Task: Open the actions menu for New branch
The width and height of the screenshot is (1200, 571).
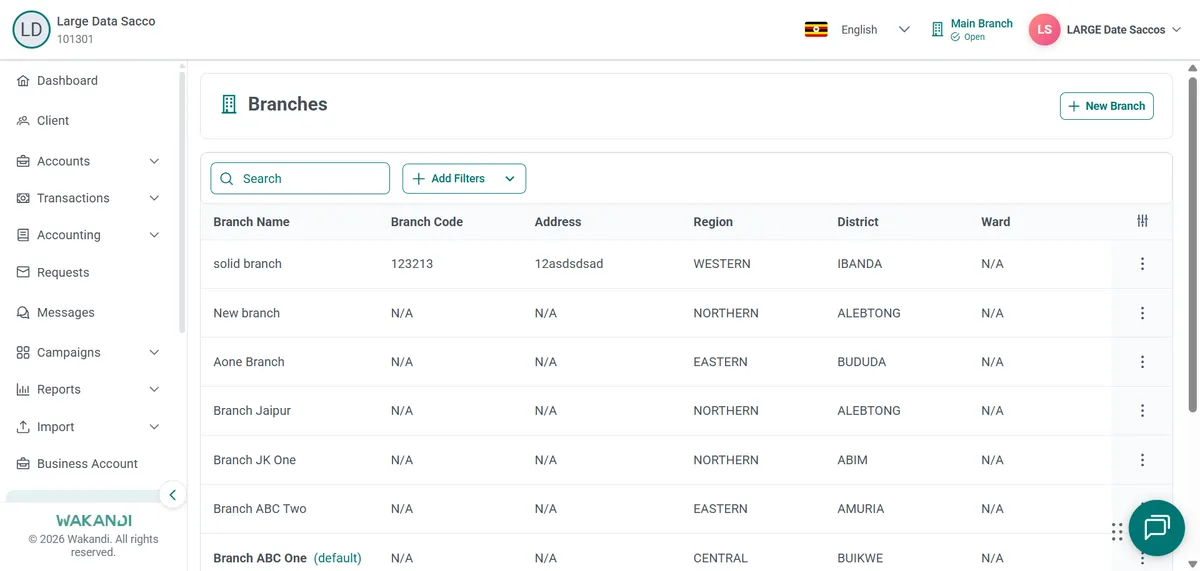Action: click(1142, 313)
